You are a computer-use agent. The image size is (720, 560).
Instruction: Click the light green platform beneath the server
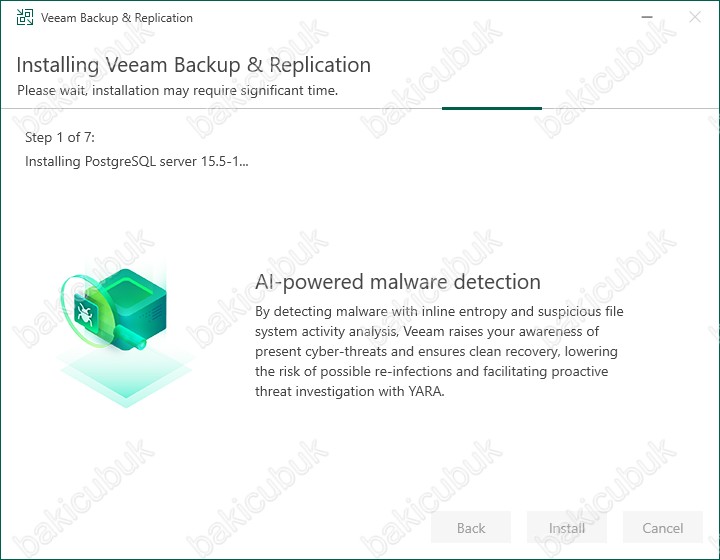coord(125,375)
